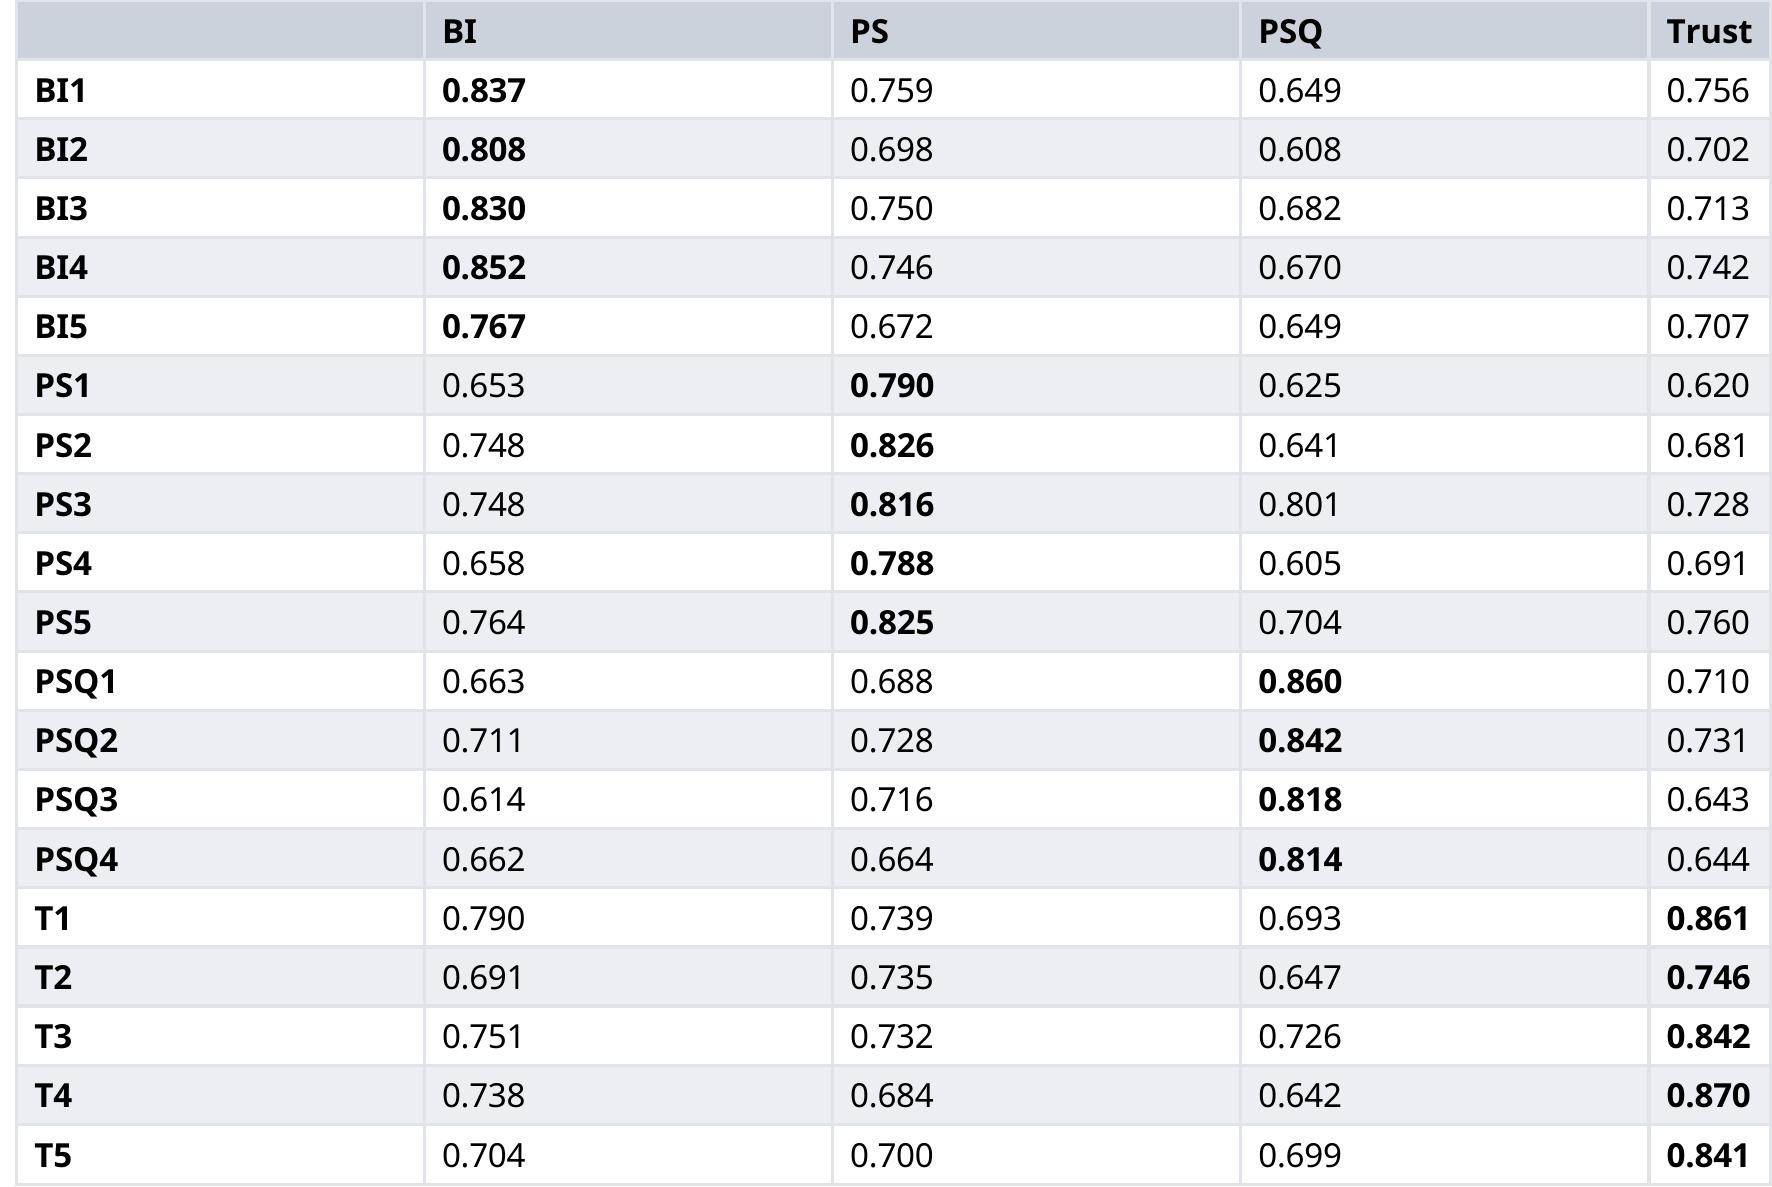The width and height of the screenshot is (1772, 1187).
Task: Select the PS3 row label
Action: click(x=63, y=505)
